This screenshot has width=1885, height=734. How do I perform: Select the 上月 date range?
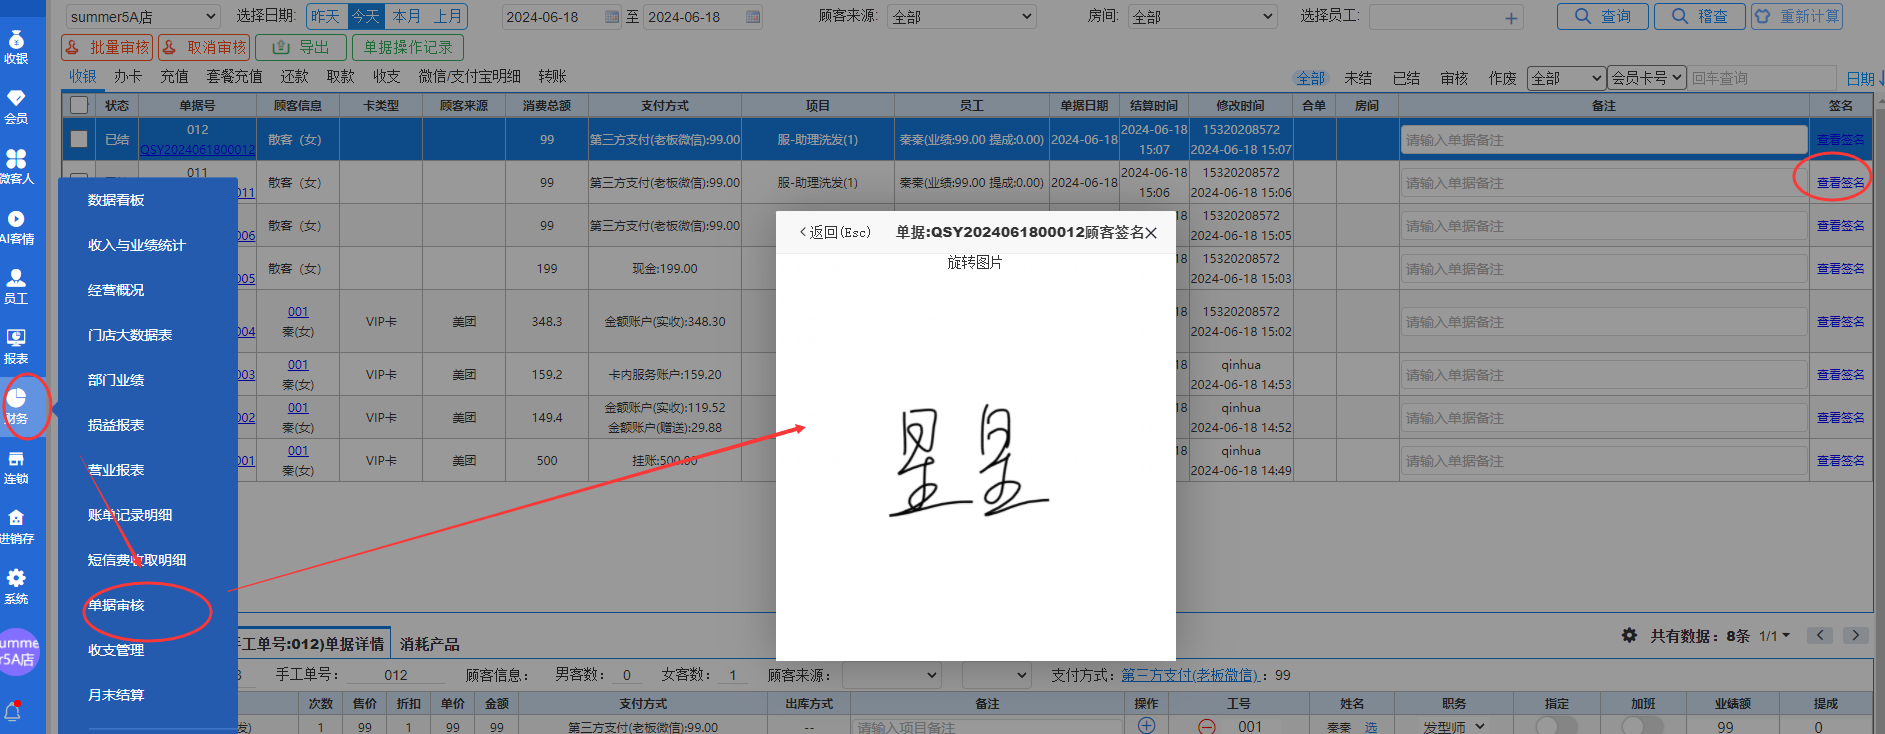pyautogui.click(x=447, y=17)
